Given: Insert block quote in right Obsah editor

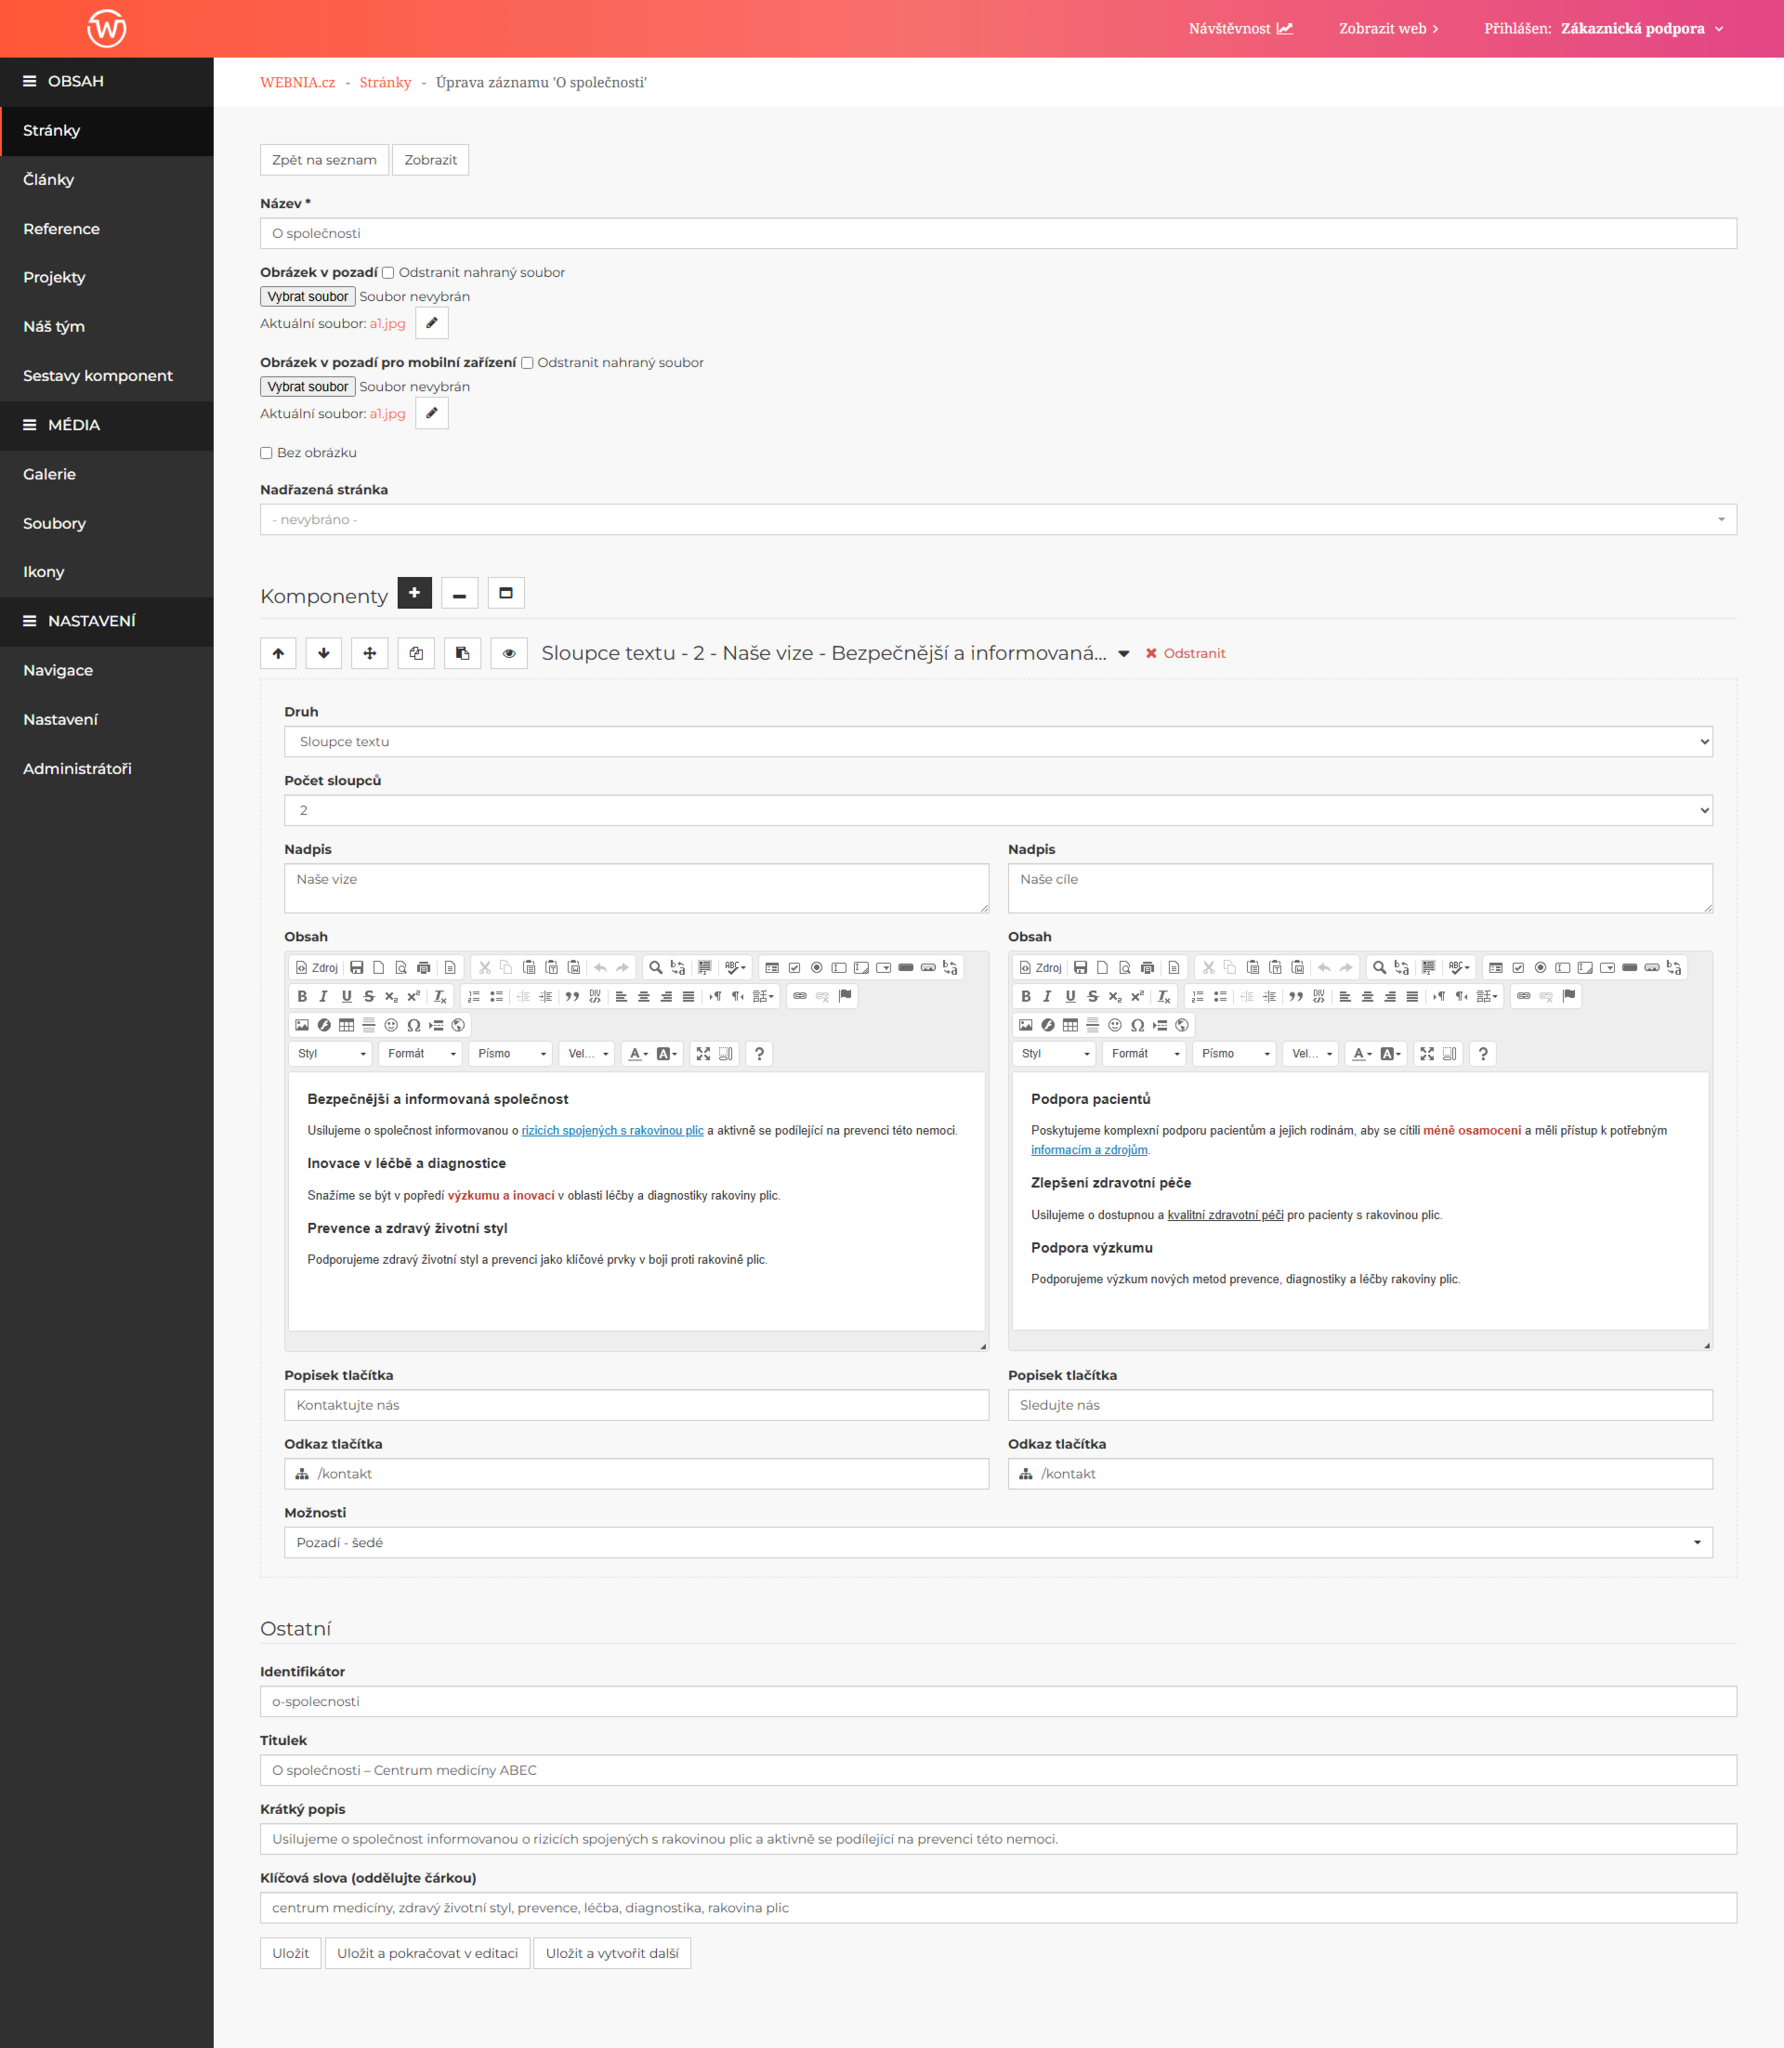Looking at the screenshot, I should pos(1296,996).
